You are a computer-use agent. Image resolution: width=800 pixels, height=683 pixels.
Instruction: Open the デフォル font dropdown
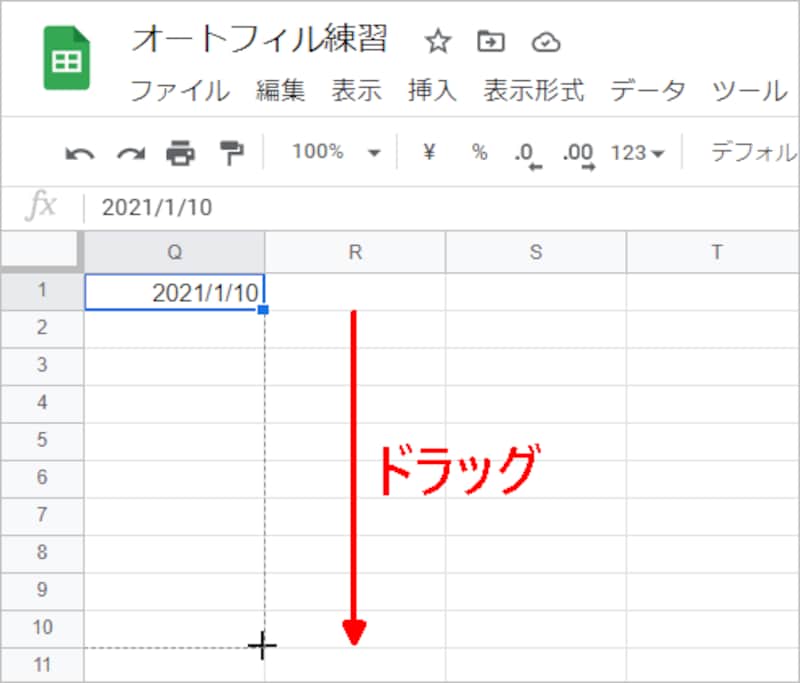[757, 151]
